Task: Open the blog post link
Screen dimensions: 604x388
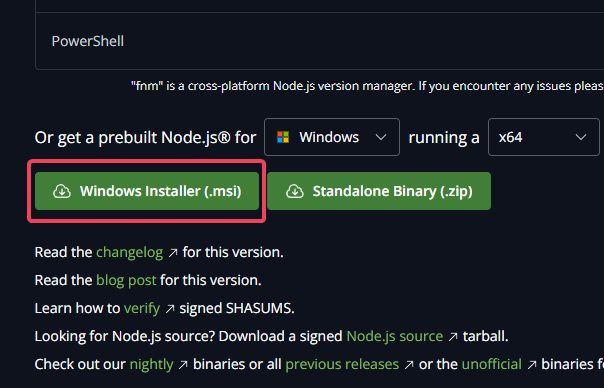Action: (126, 281)
